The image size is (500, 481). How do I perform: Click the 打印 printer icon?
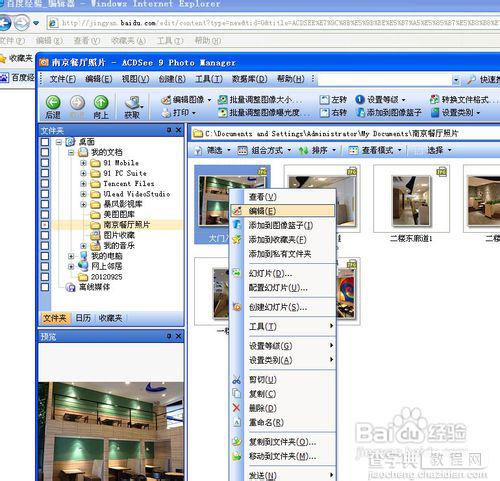166,113
